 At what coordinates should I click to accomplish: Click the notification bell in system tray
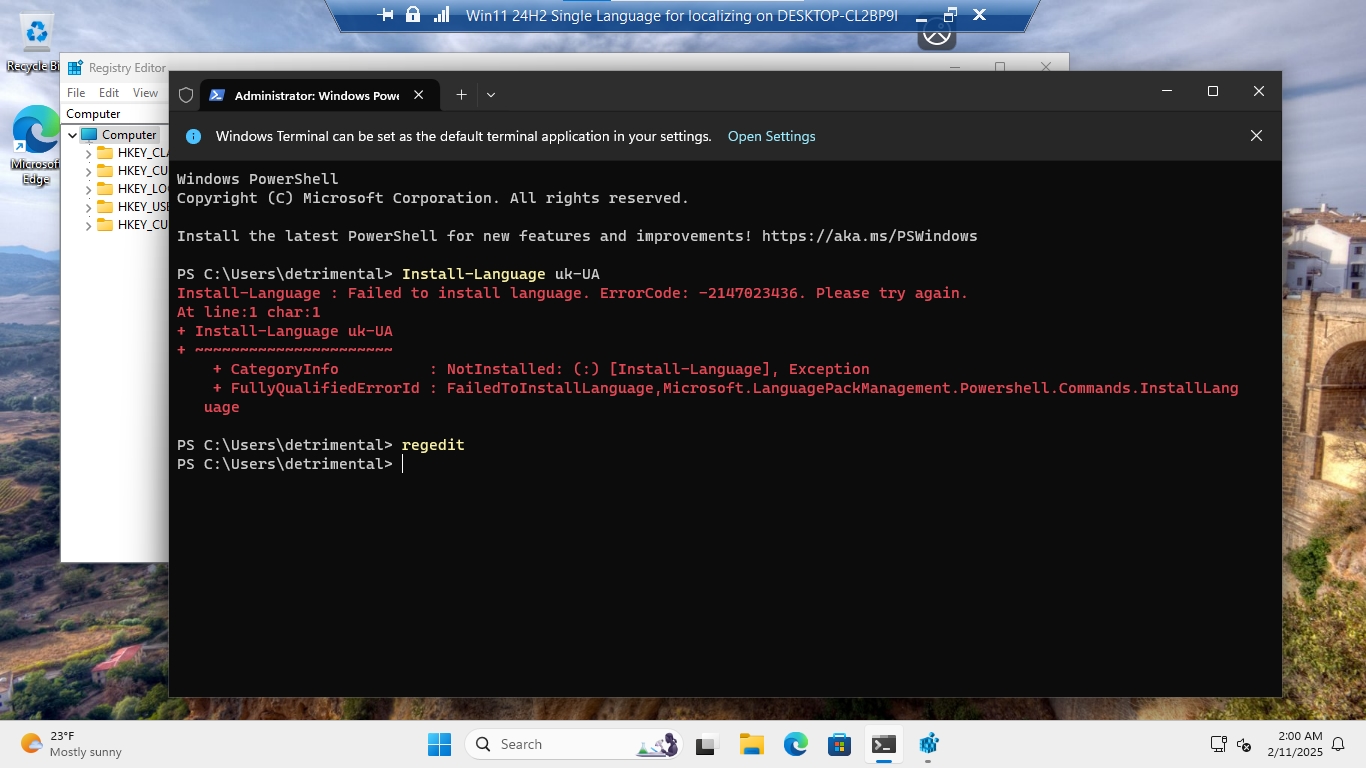pyautogui.click(x=1338, y=744)
